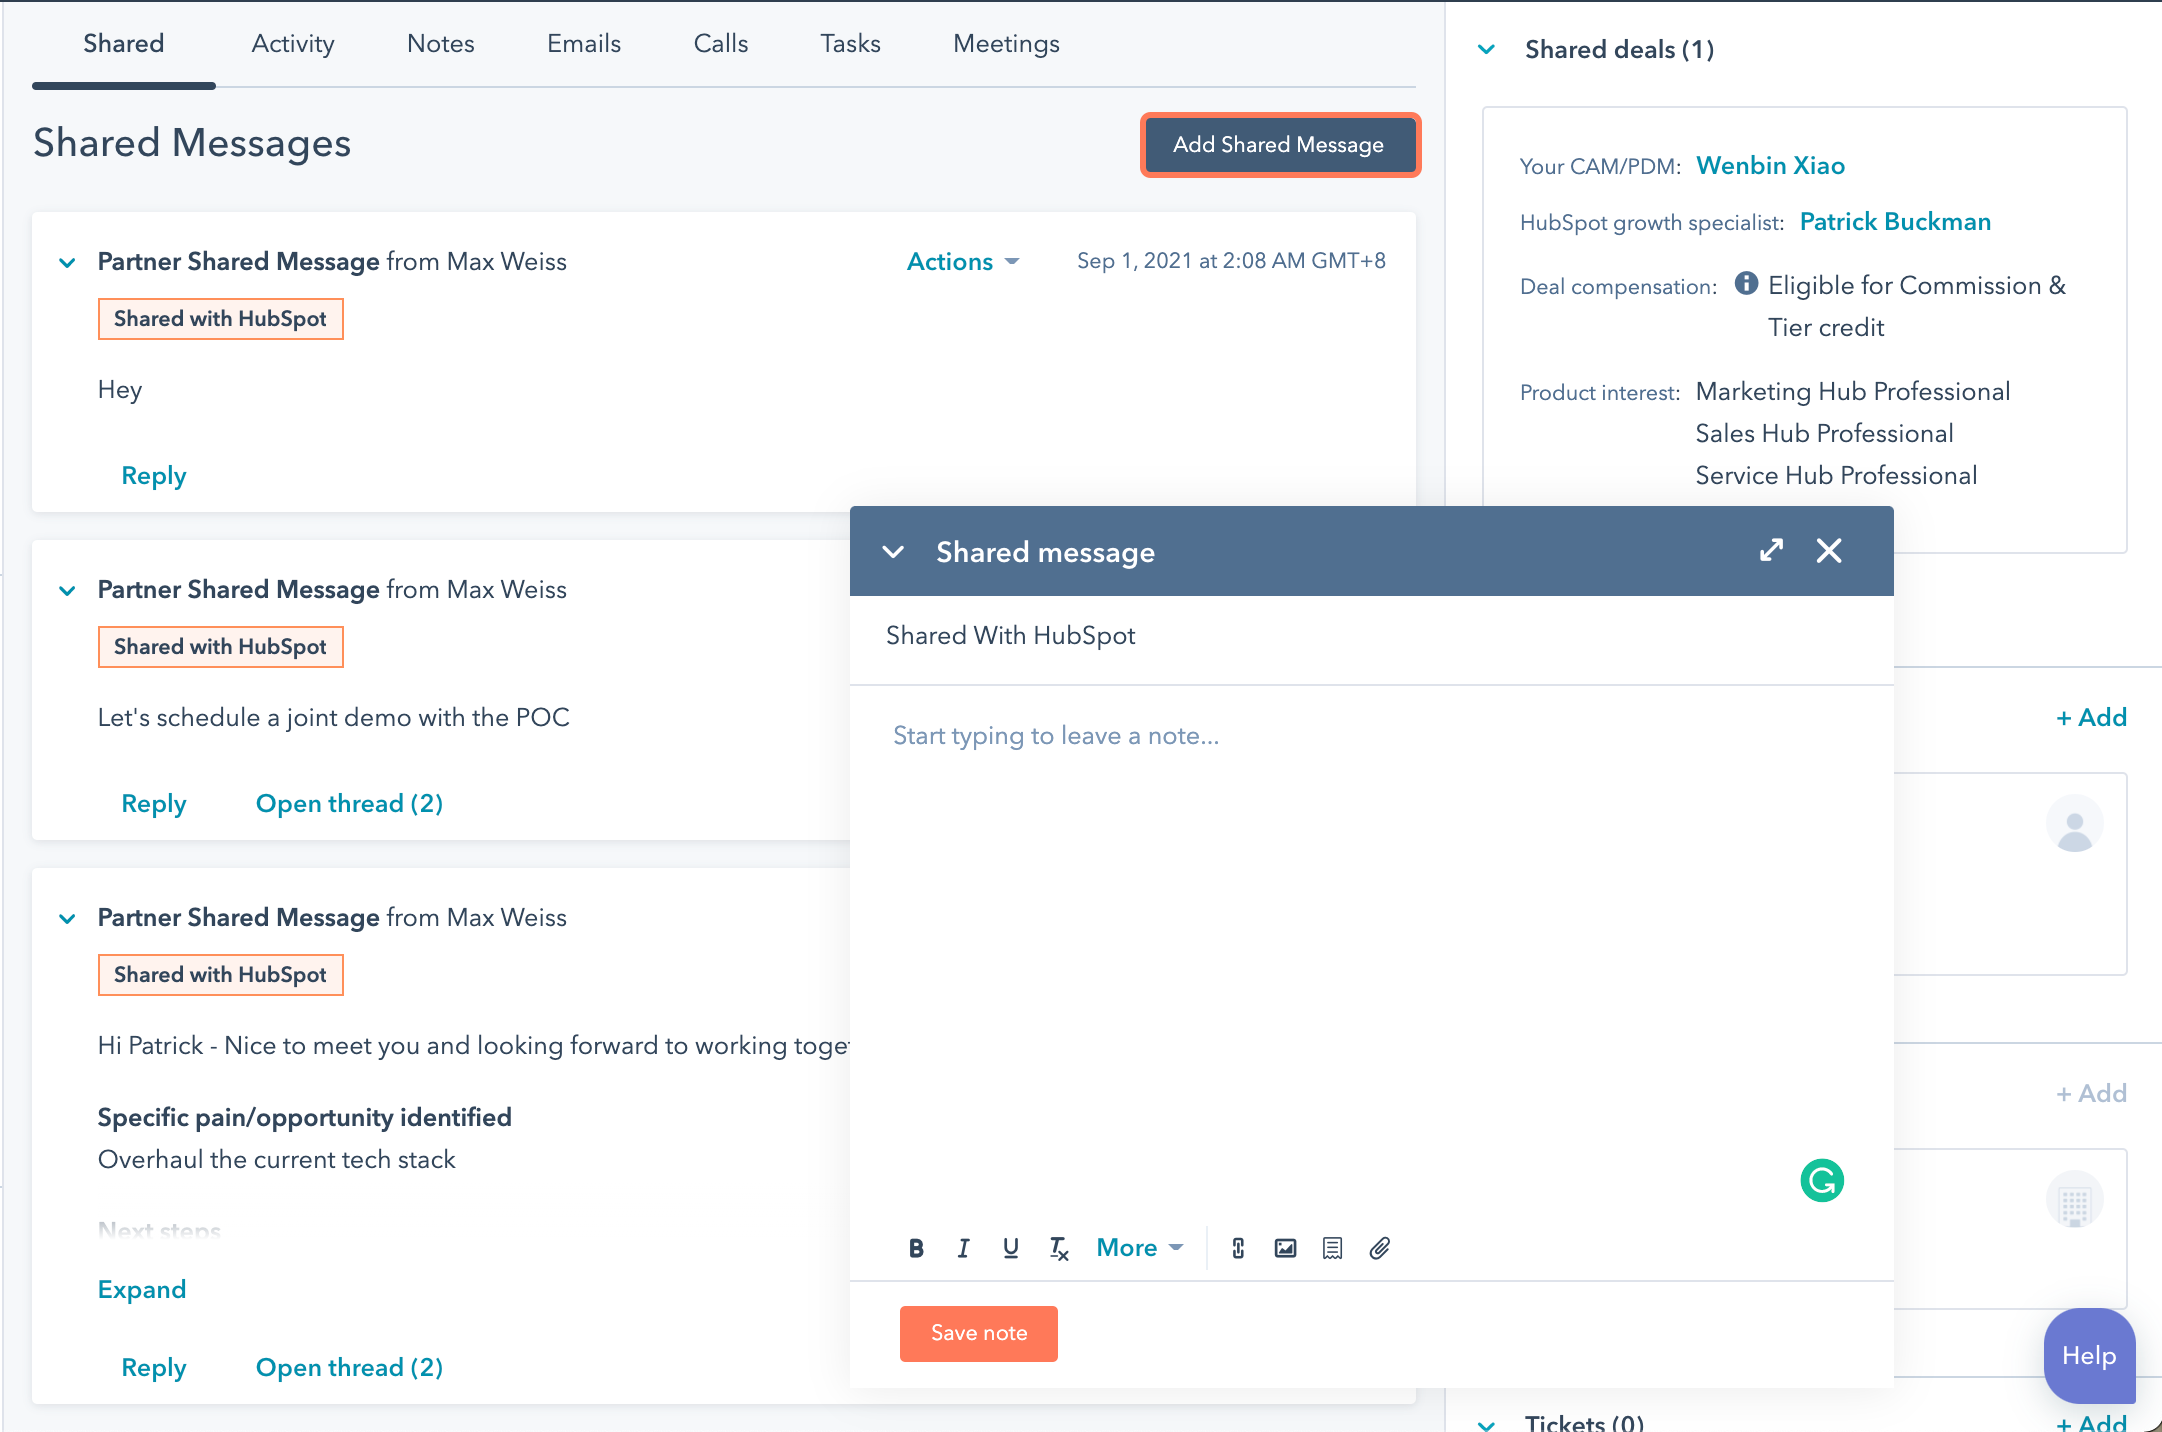Click the 'Shared Messages' heading
2162x1432 pixels.
tap(192, 143)
